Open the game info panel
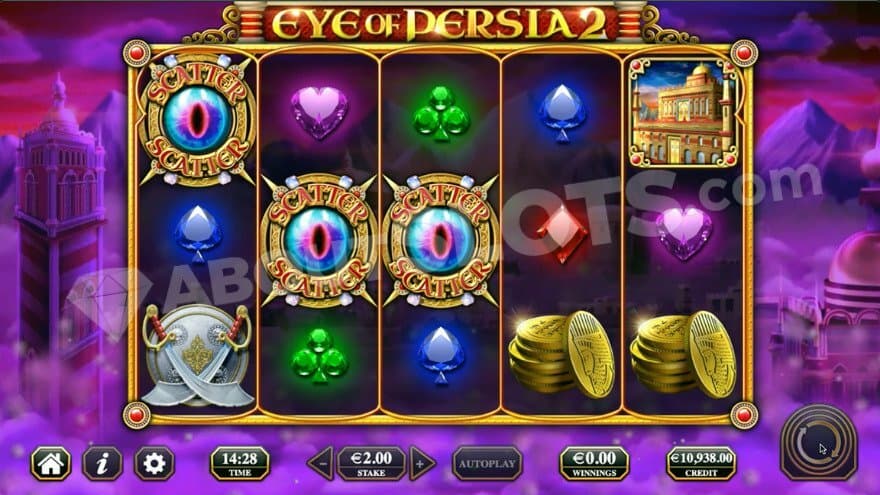Image resolution: width=880 pixels, height=495 pixels. 102,464
